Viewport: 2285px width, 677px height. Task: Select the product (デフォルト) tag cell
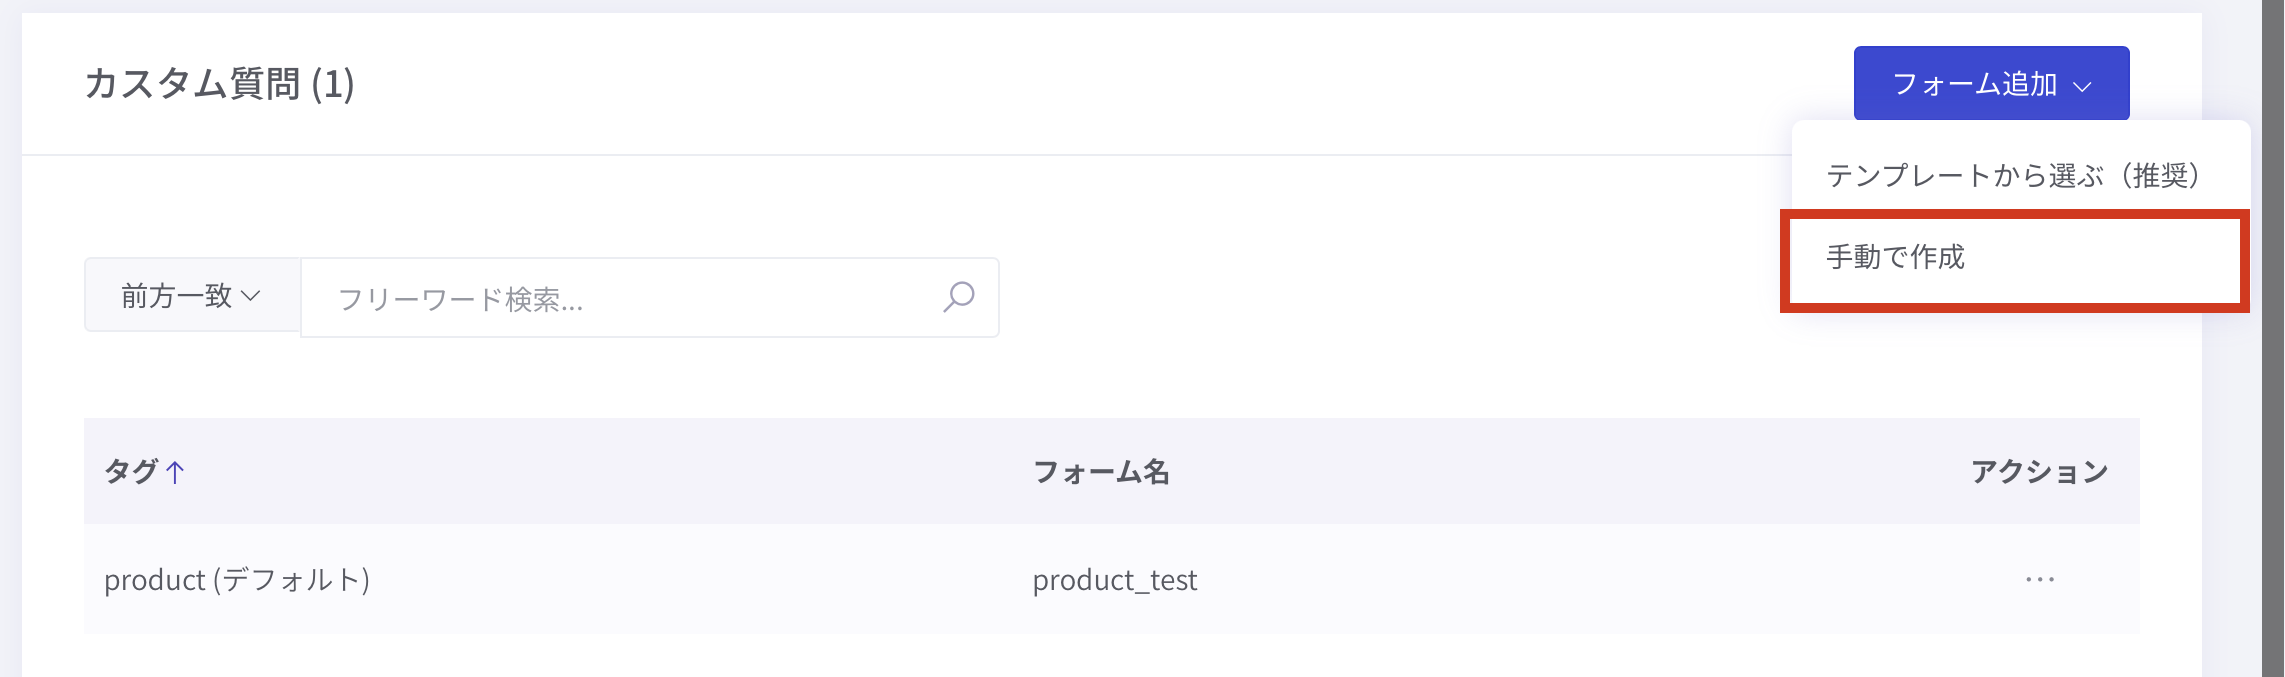[x=237, y=580]
